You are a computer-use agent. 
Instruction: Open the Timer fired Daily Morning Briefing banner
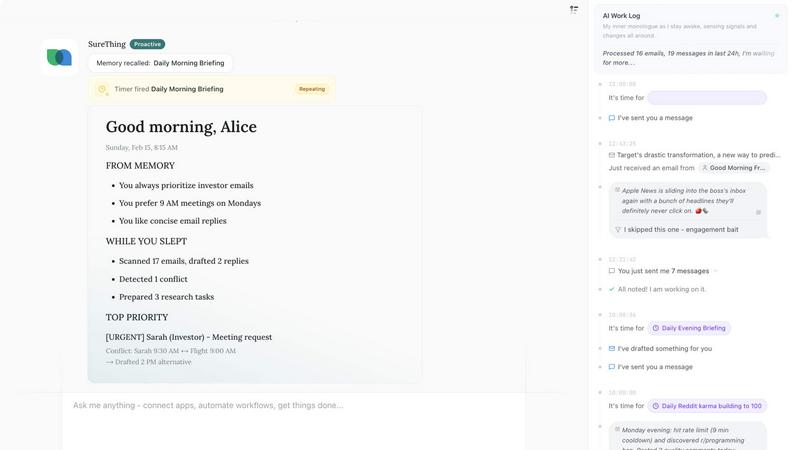coord(212,89)
